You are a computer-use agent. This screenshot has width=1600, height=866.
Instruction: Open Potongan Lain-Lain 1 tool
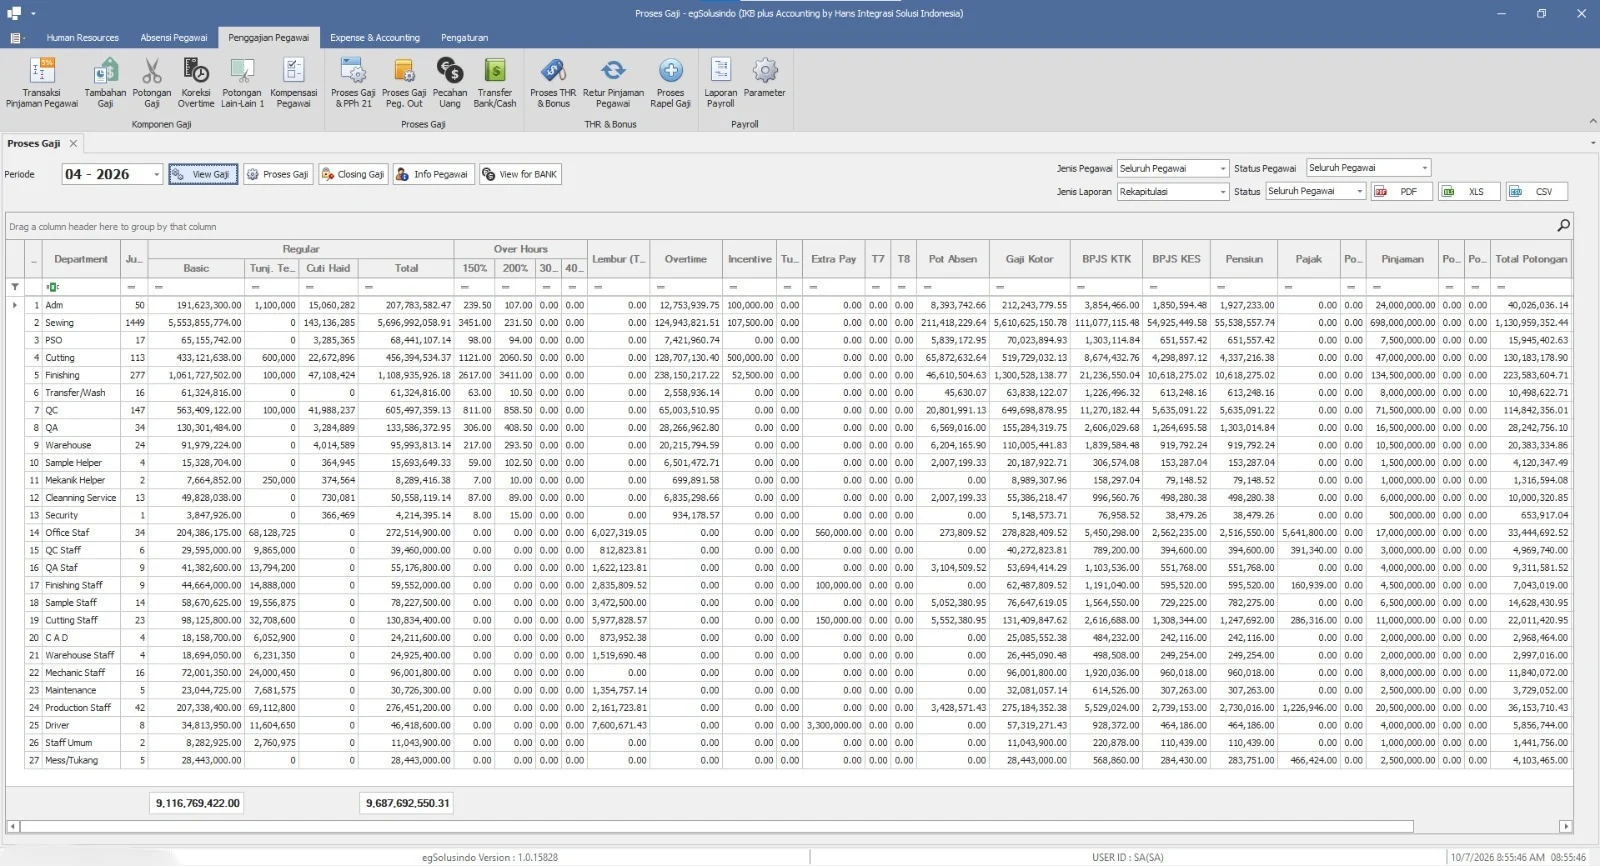click(242, 83)
